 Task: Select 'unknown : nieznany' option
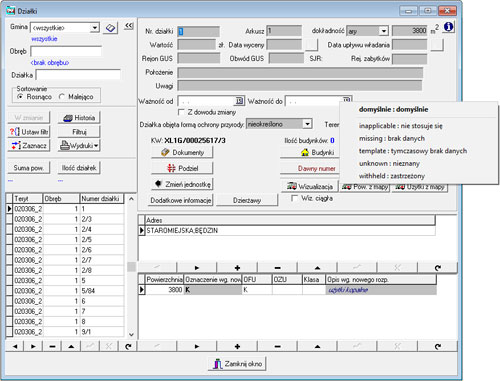coord(389,163)
